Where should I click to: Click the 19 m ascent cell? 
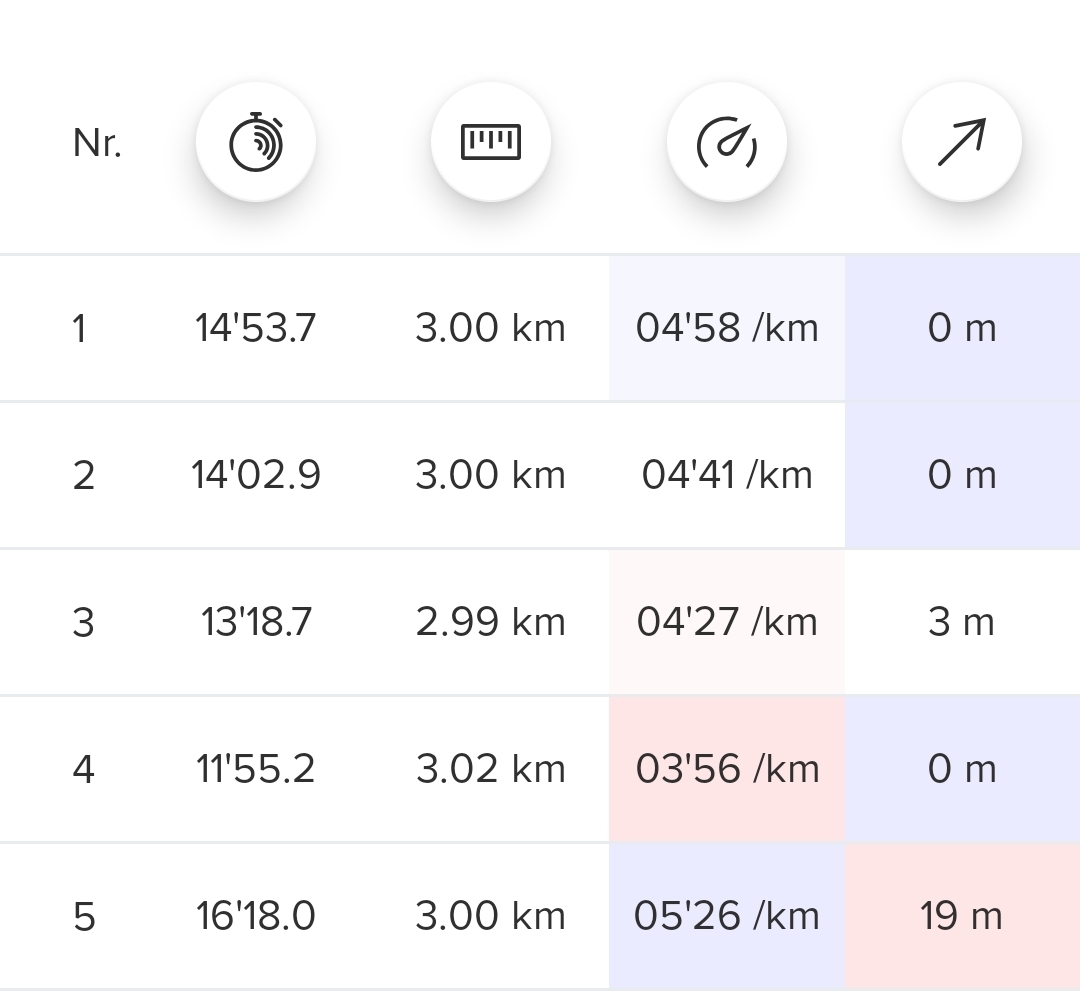point(962,916)
